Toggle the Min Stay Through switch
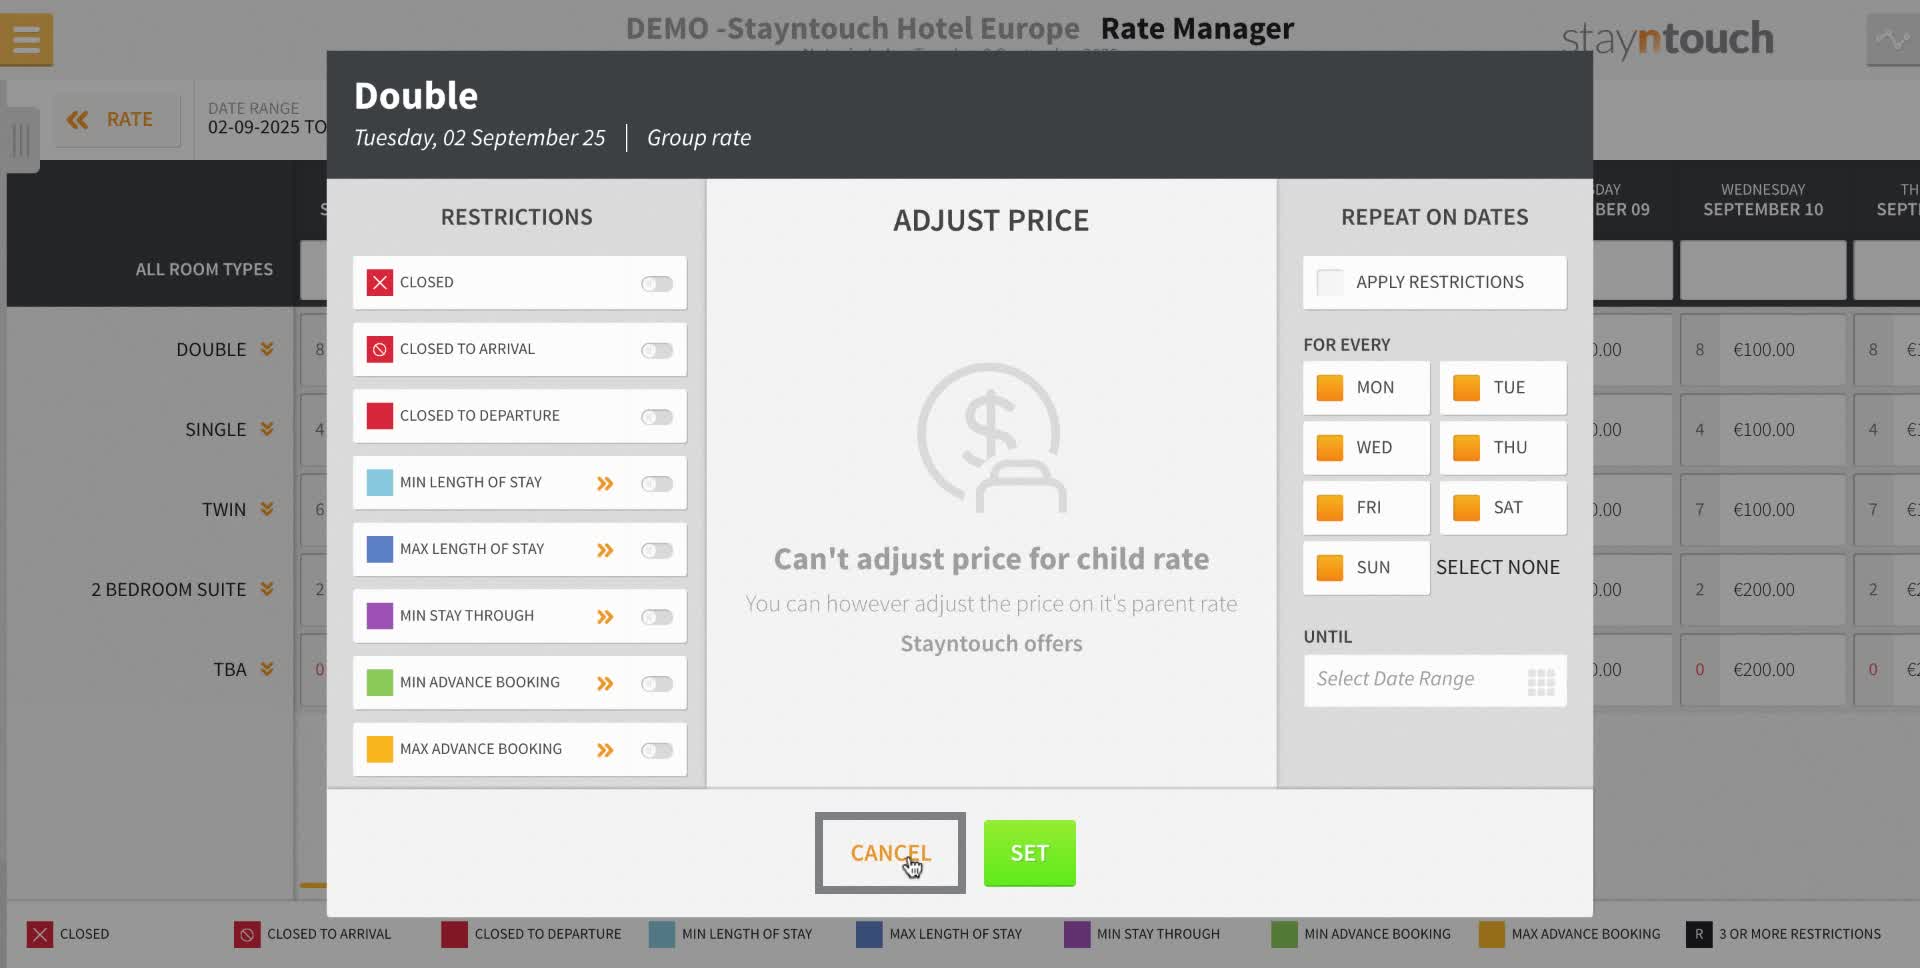The image size is (1920, 968). [657, 617]
